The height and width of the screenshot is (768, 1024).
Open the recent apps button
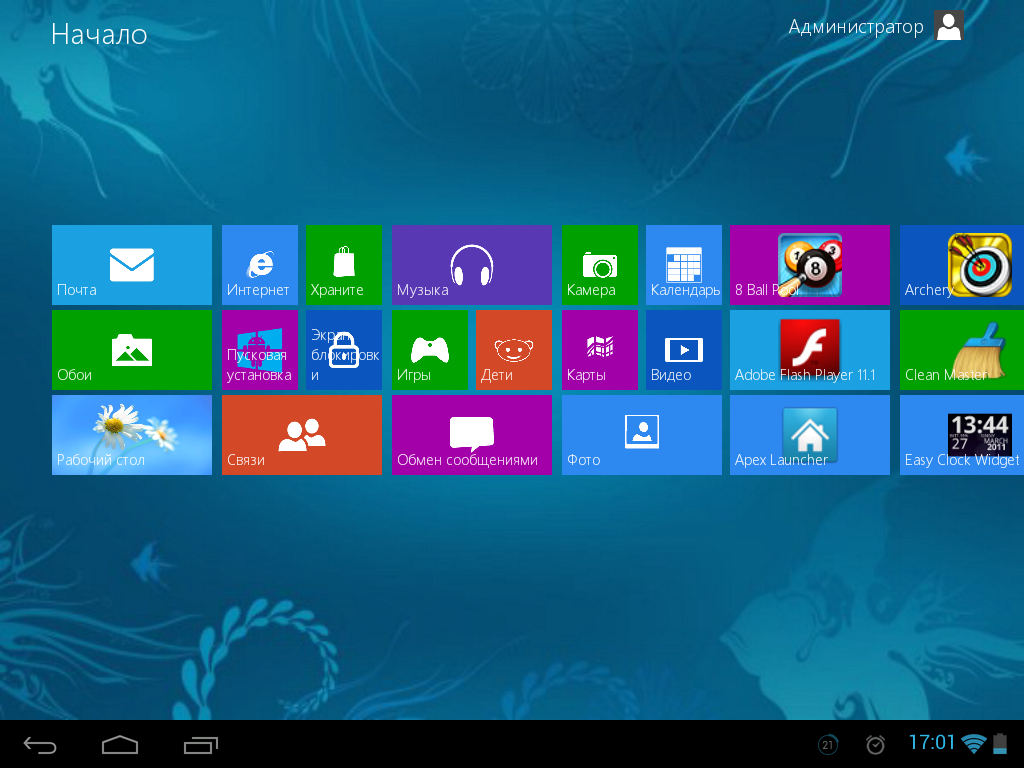tap(200, 744)
